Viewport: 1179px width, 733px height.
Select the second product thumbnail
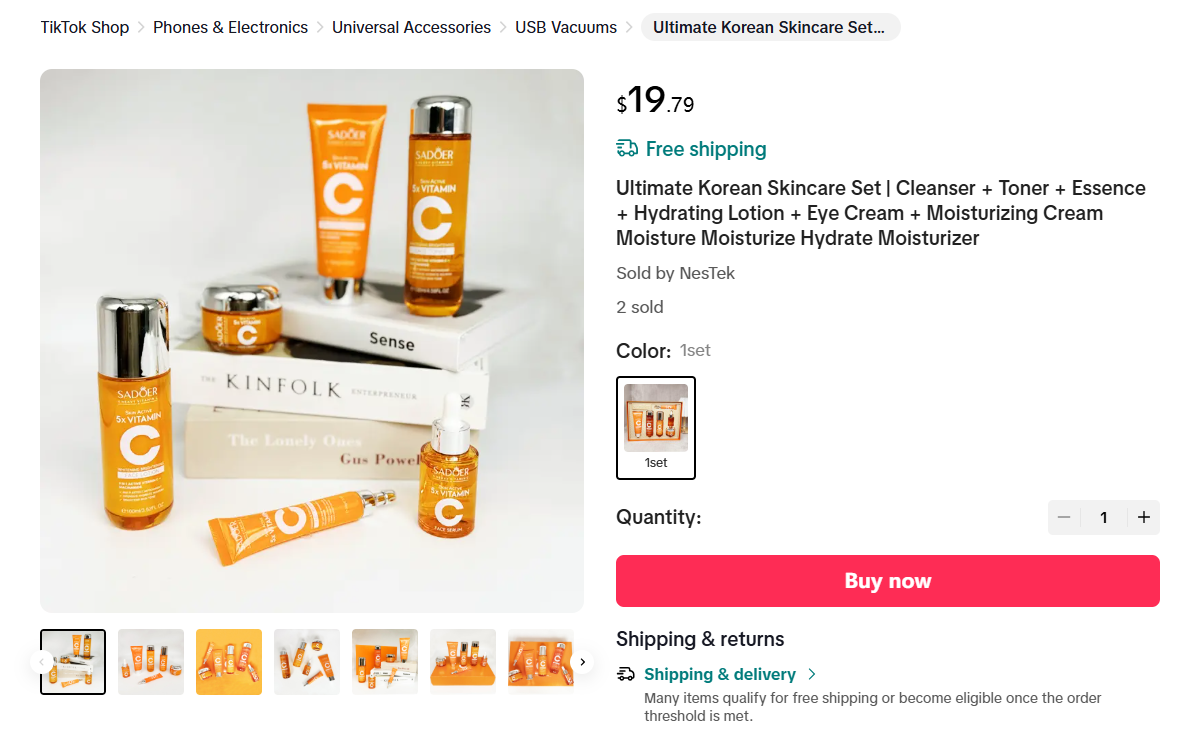(151, 662)
